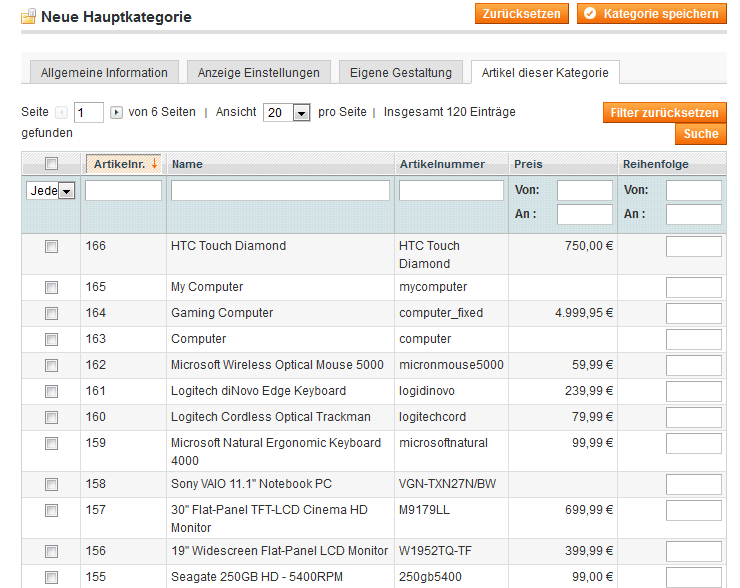Click Reihenfolge field for Sony VAIO row
The height and width of the screenshot is (588, 740).
point(694,484)
